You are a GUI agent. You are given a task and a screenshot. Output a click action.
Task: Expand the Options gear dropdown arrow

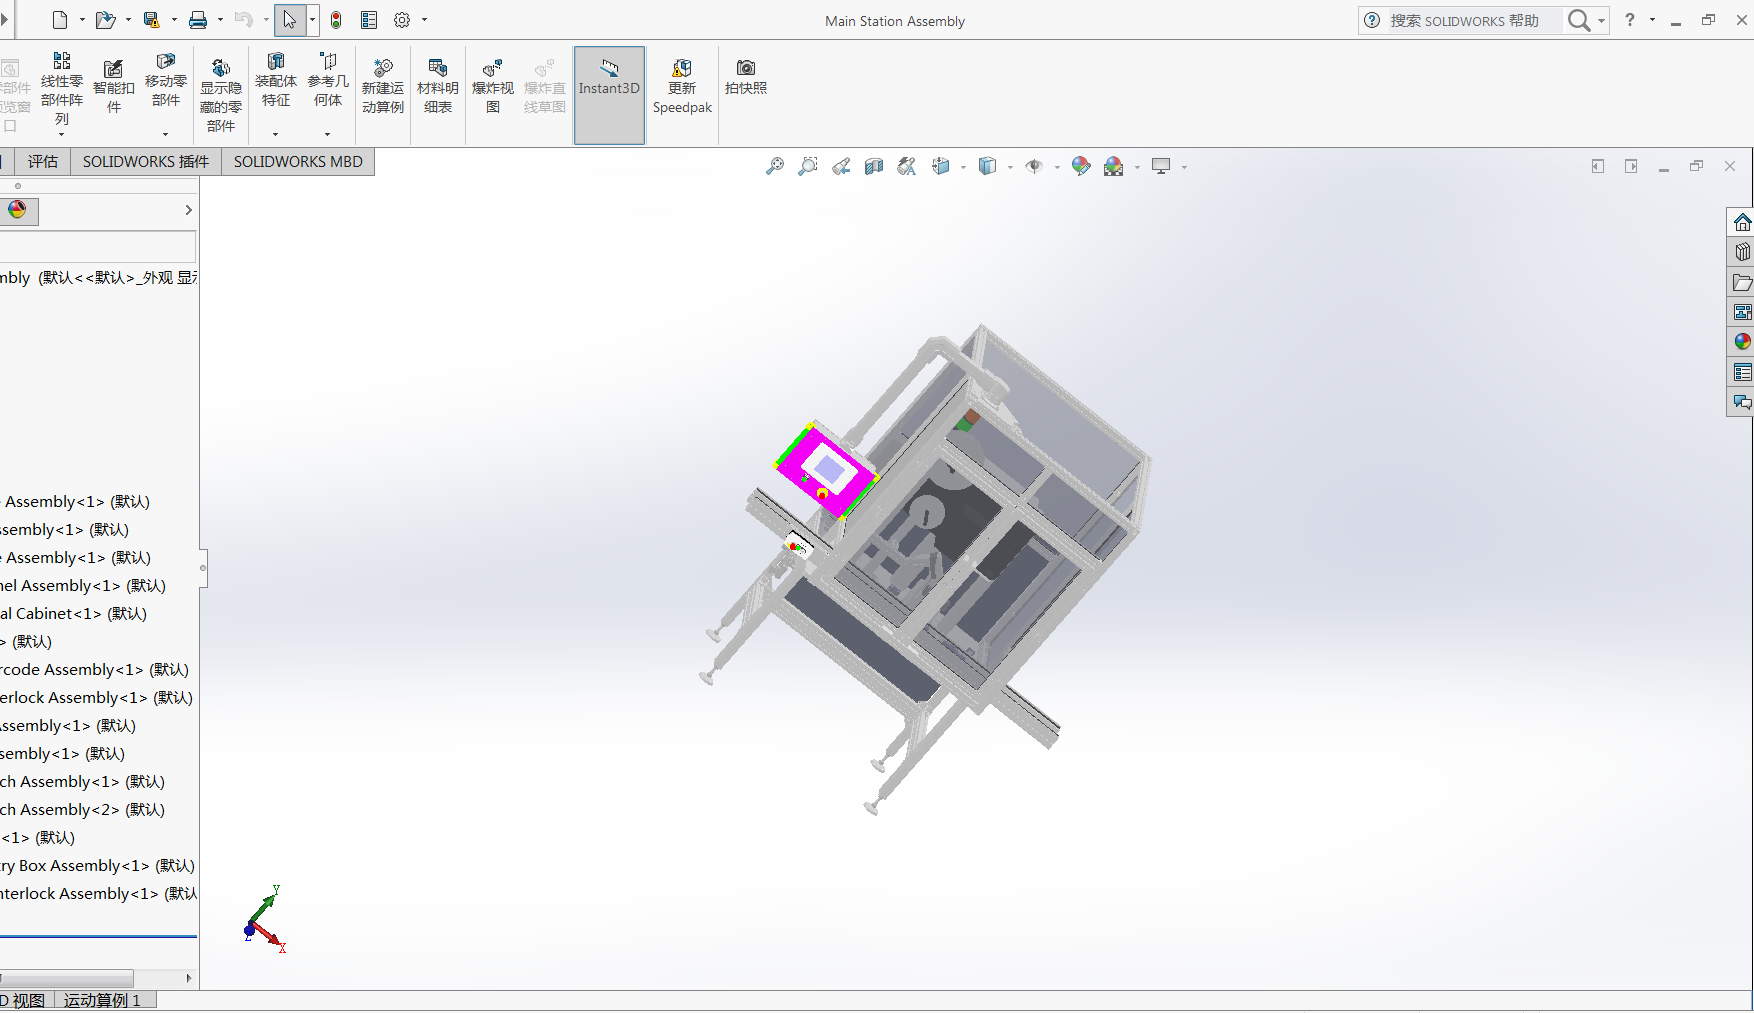click(x=424, y=20)
